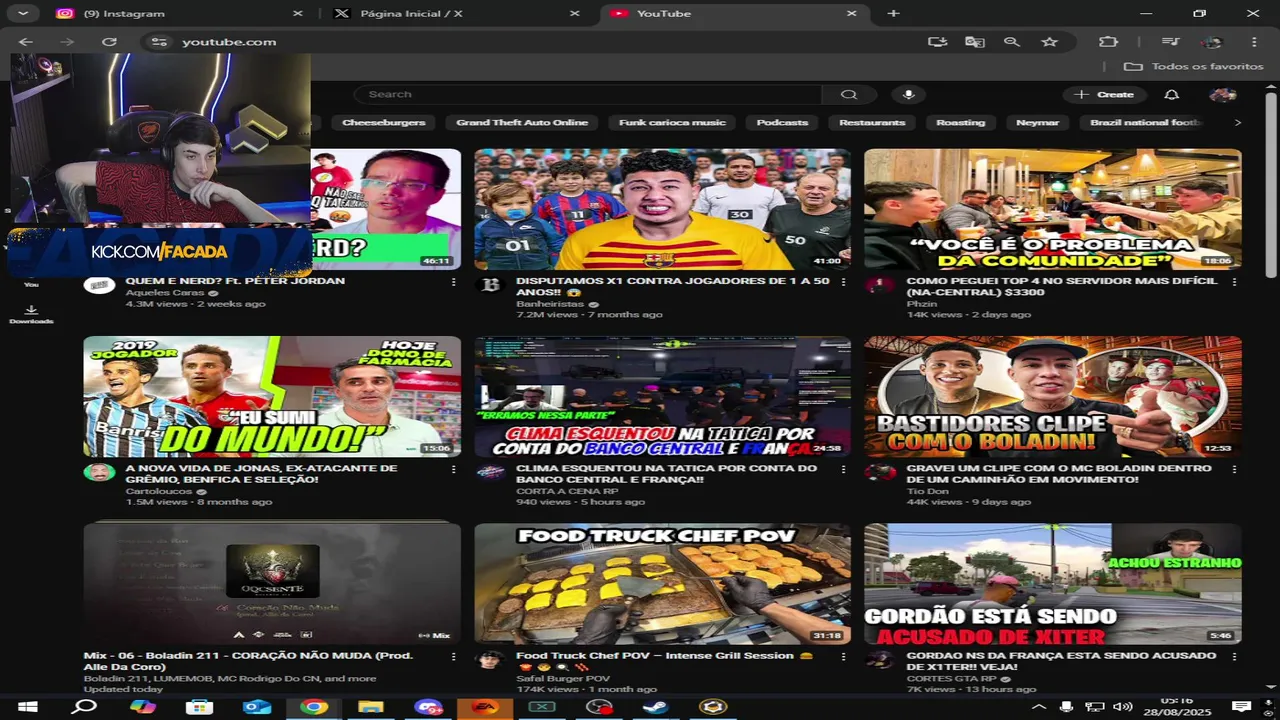The width and height of the screenshot is (1280, 720).
Task: Click the translate page icon
Action: [x=974, y=42]
